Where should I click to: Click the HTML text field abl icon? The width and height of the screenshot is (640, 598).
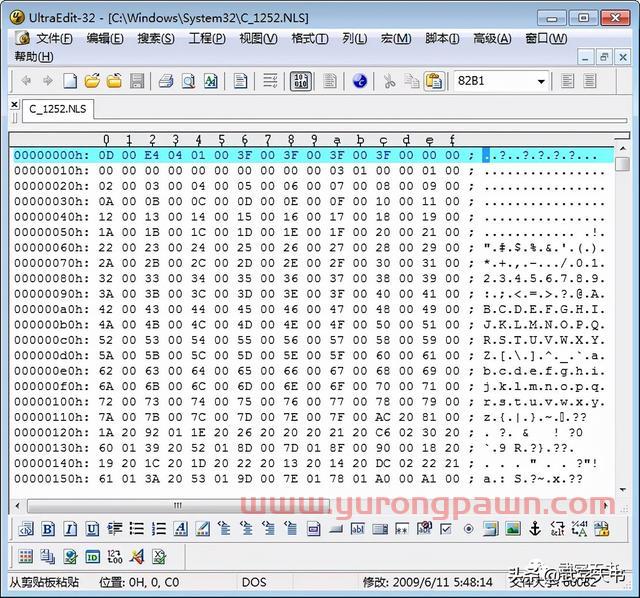(358, 529)
